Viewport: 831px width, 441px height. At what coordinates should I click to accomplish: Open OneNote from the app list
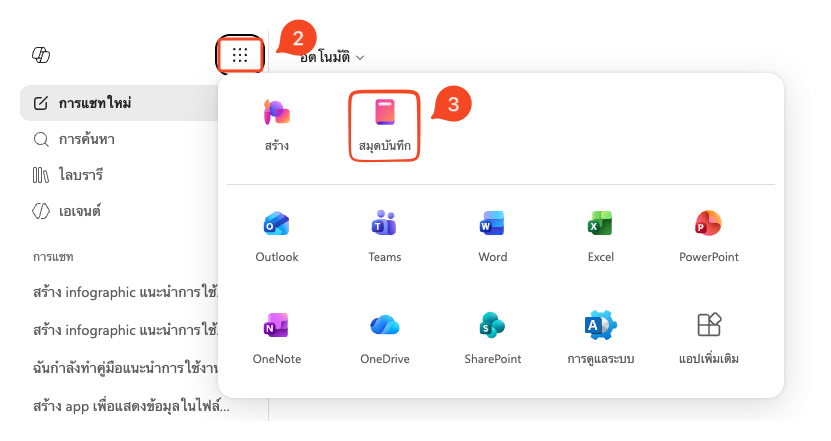[x=277, y=338]
